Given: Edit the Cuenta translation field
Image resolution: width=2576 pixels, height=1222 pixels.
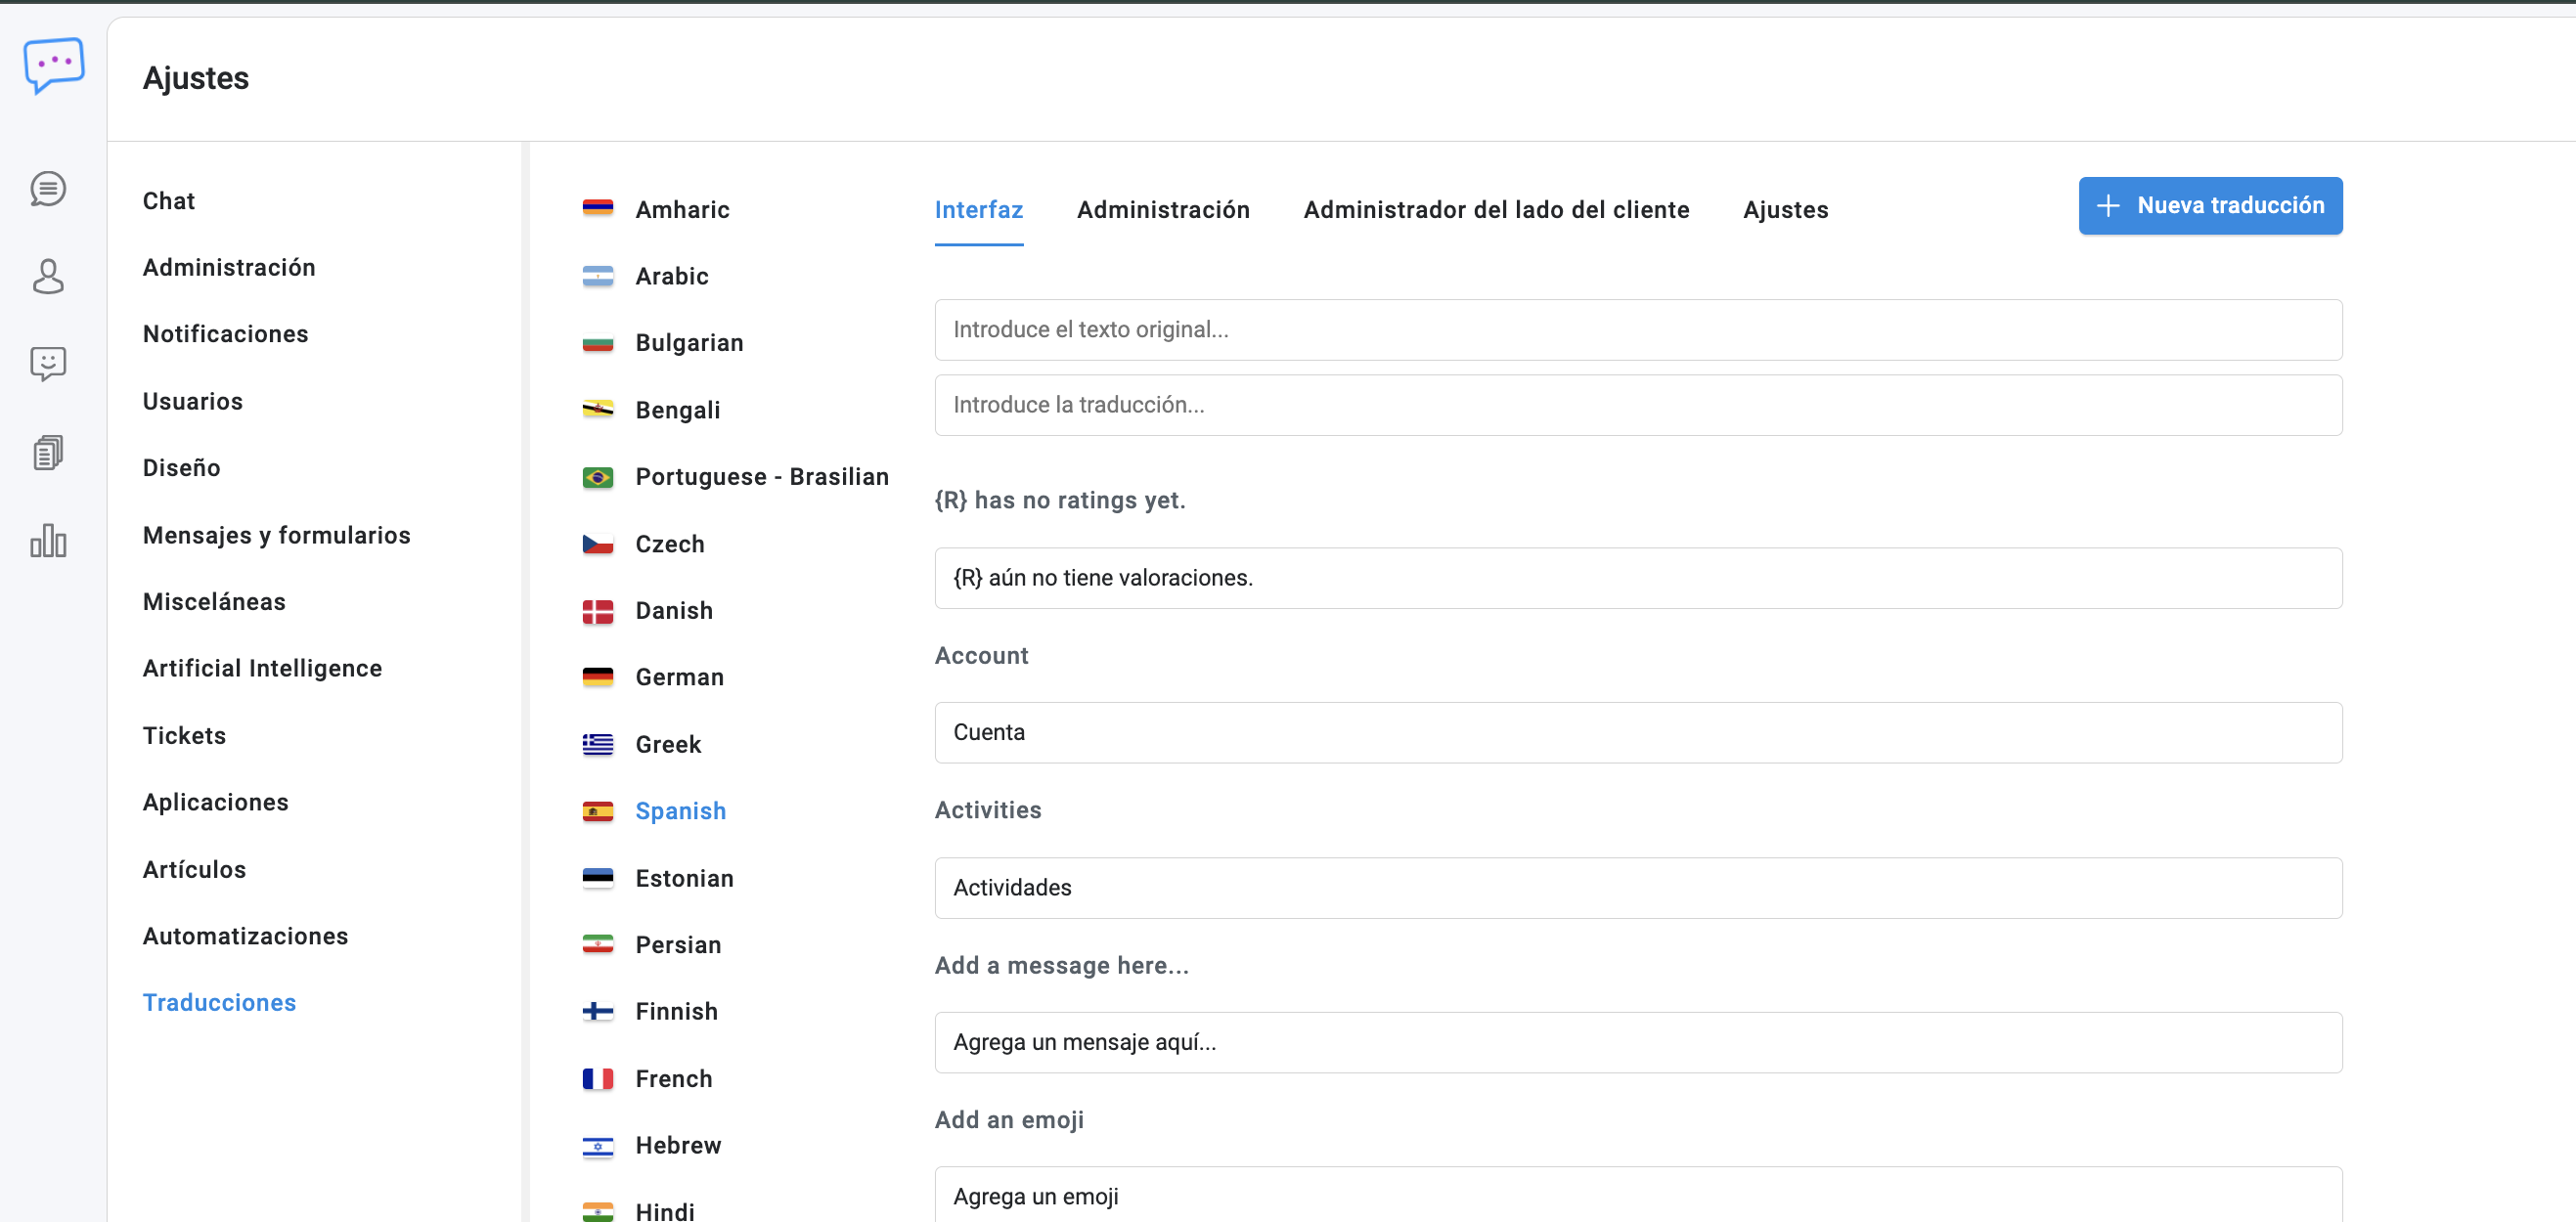Looking at the screenshot, I should (x=1637, y=732).
